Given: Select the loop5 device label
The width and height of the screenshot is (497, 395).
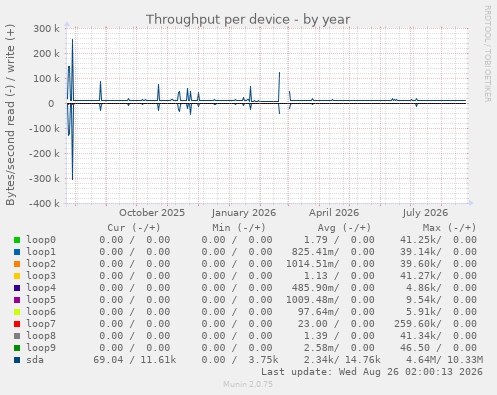Looking at the screenshot, I should (x=41, y=300).
